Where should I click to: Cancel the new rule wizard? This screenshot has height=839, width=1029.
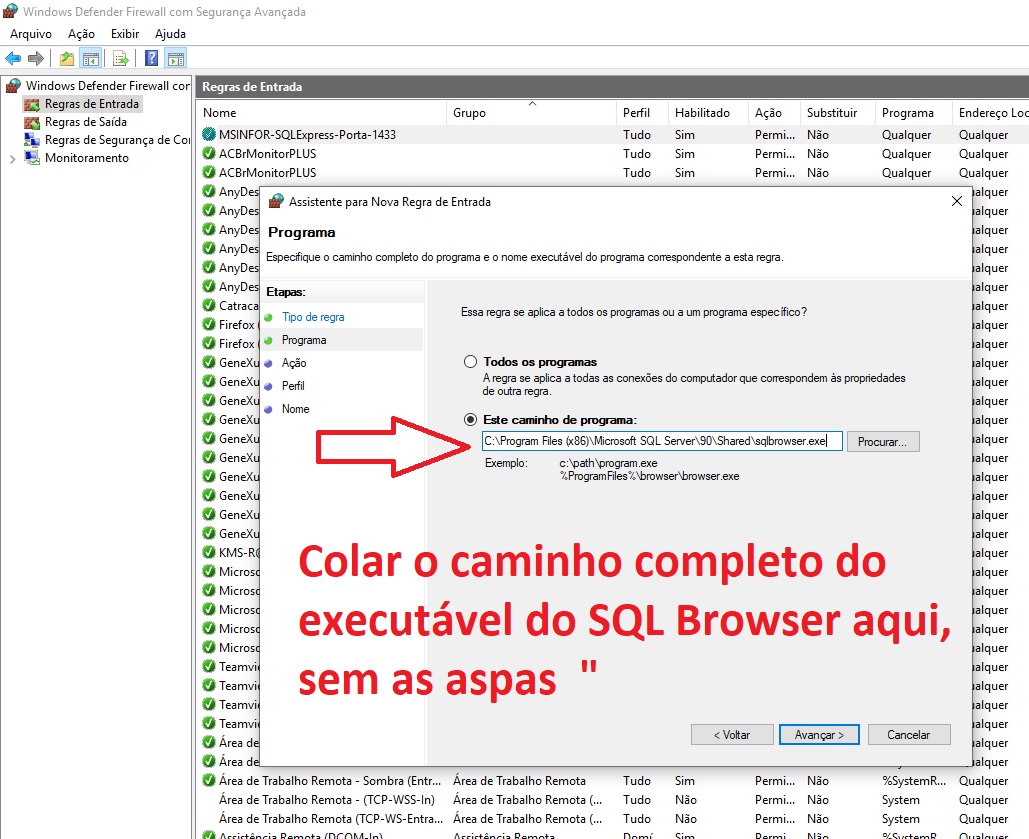[x=909, y=735]
